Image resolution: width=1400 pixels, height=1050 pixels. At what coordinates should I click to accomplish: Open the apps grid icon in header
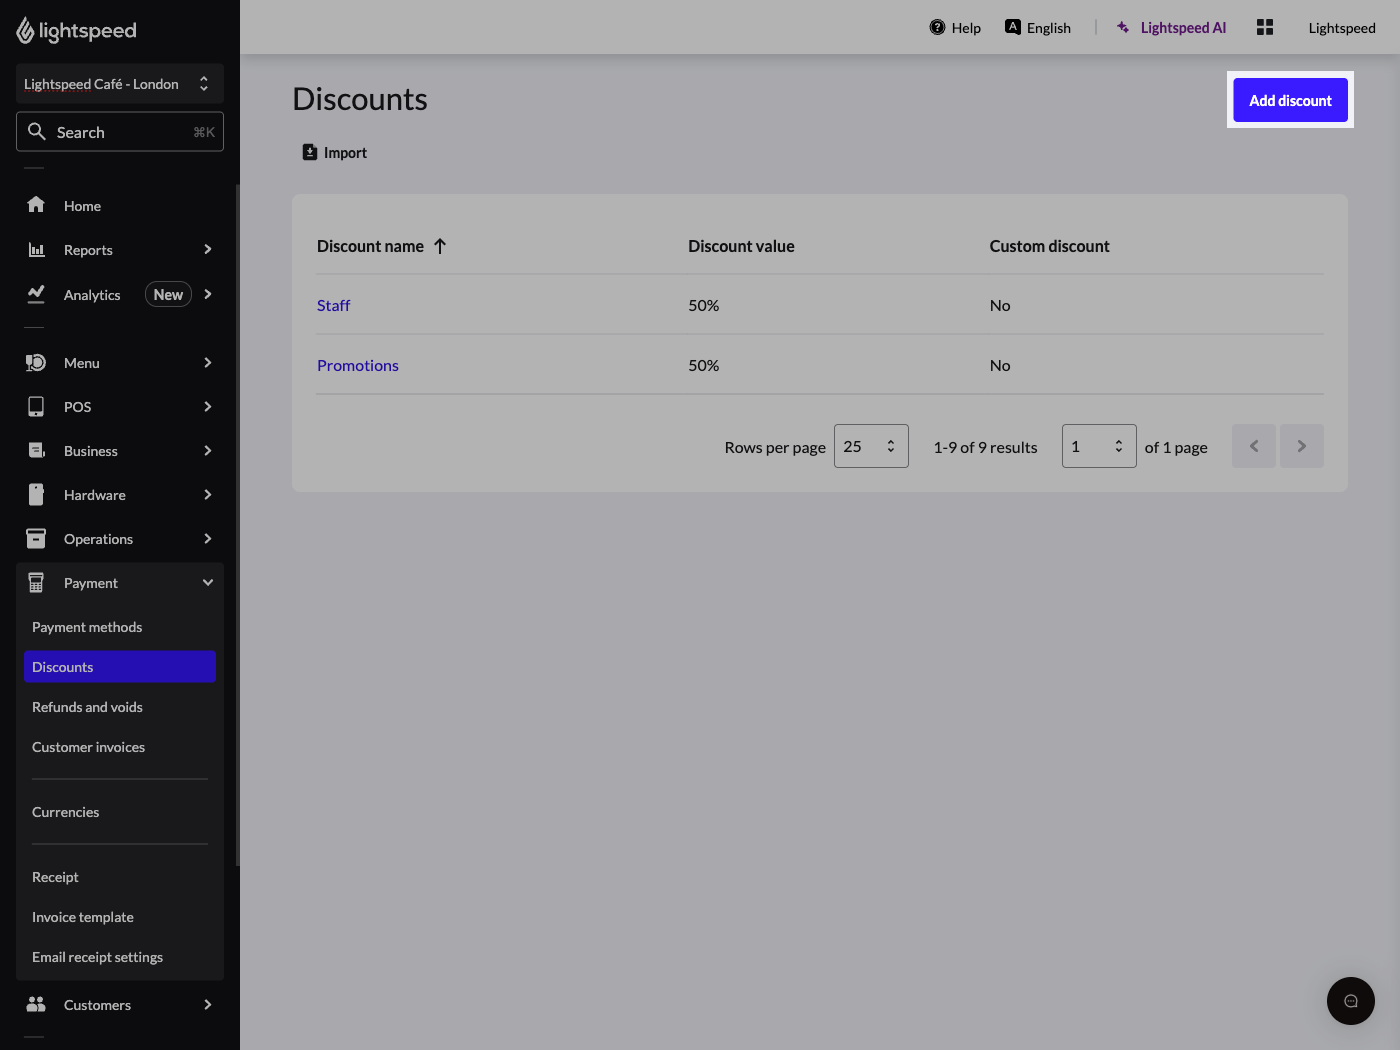[x=1264, y=27]
